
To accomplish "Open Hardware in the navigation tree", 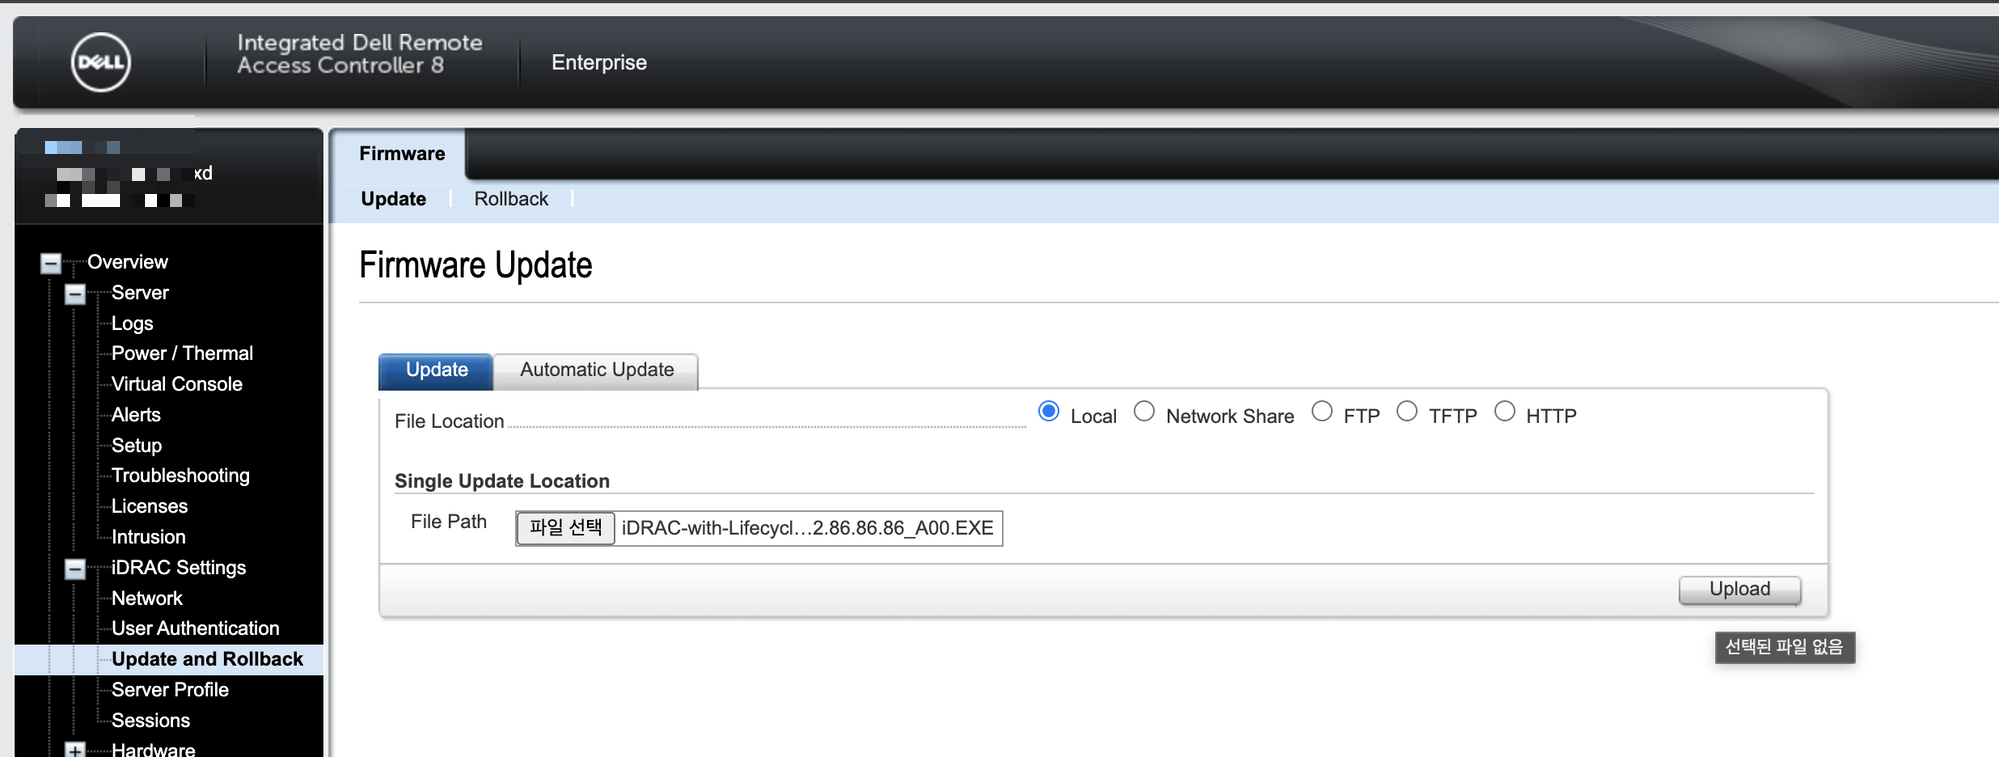I will 153,749.
